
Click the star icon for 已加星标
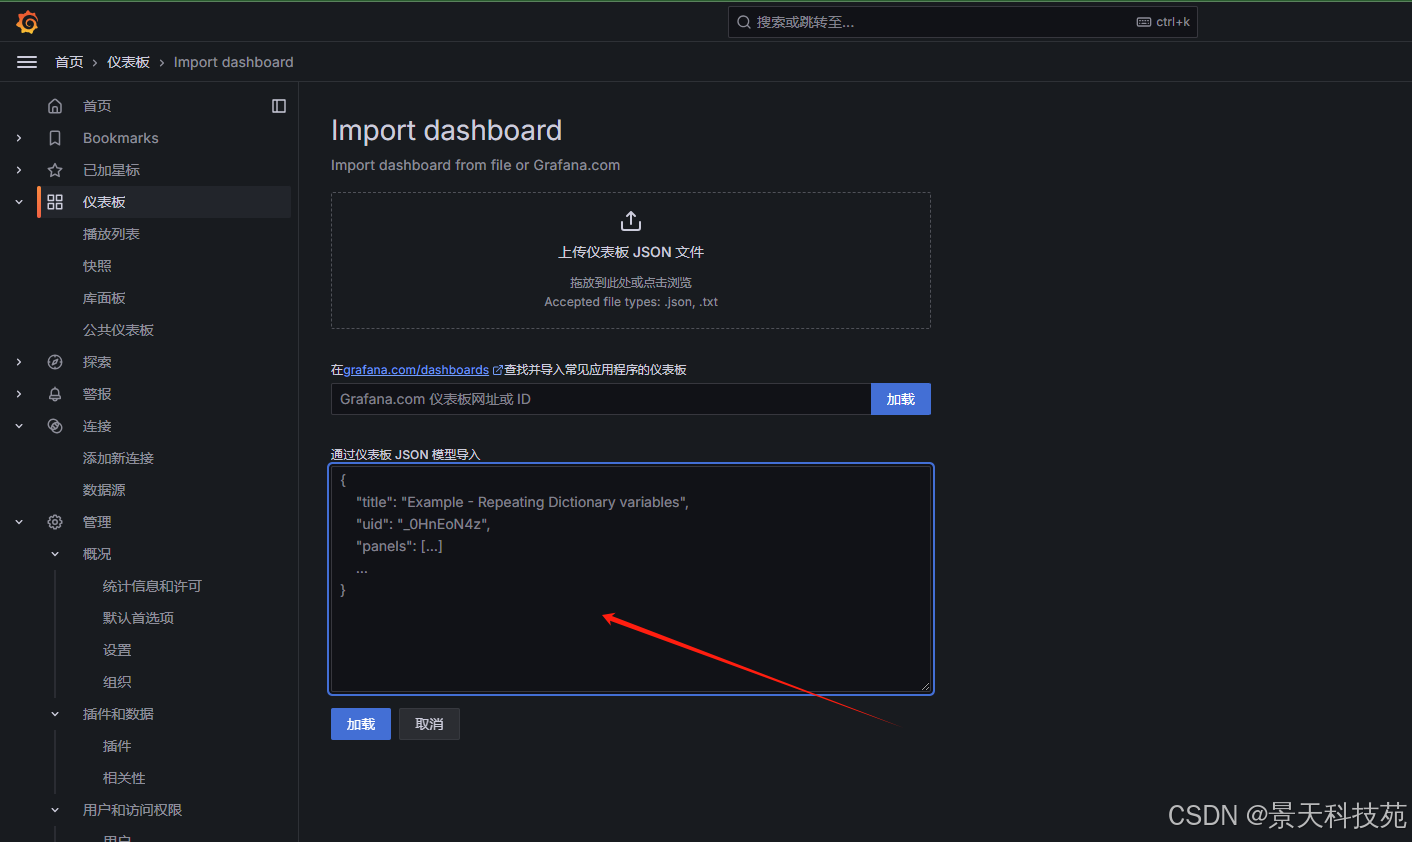click(55, 170)
